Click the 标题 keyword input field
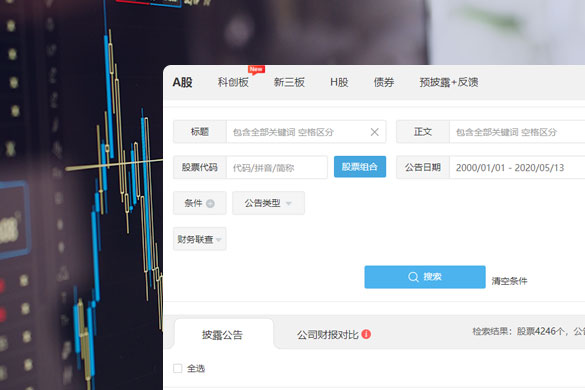Image resolution: width=585 pixels, height=390 pixels. (298, 132)
